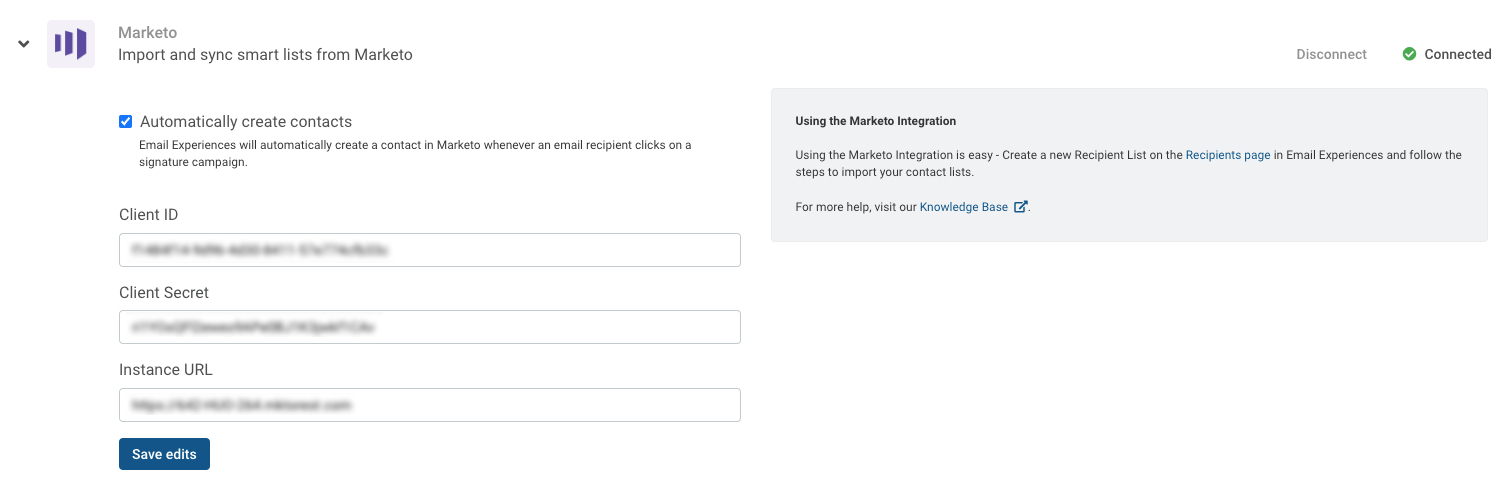Focus the Client Secret input field
Image resolution: width=1508 pixels, height=485 pixels.
430,327
